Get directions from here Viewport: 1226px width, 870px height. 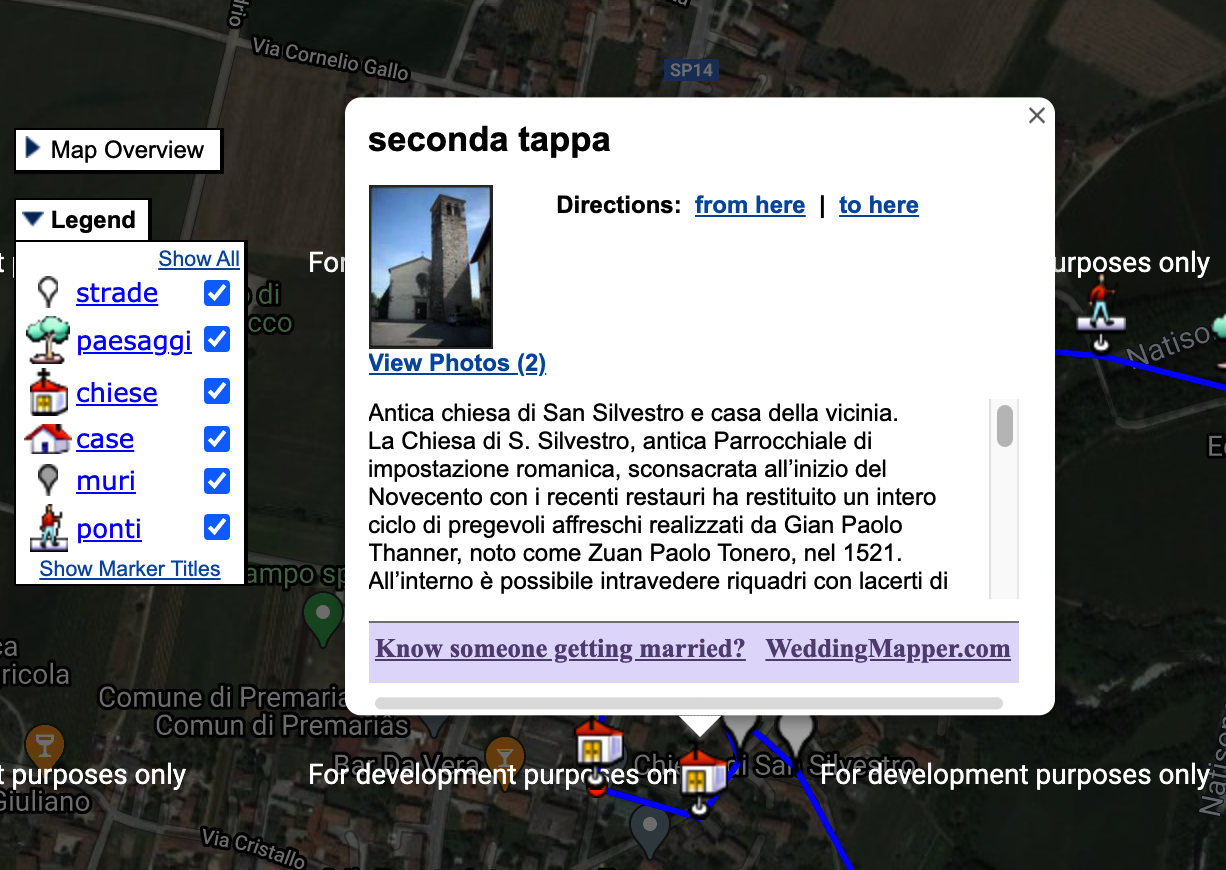[x=749, y=205]
